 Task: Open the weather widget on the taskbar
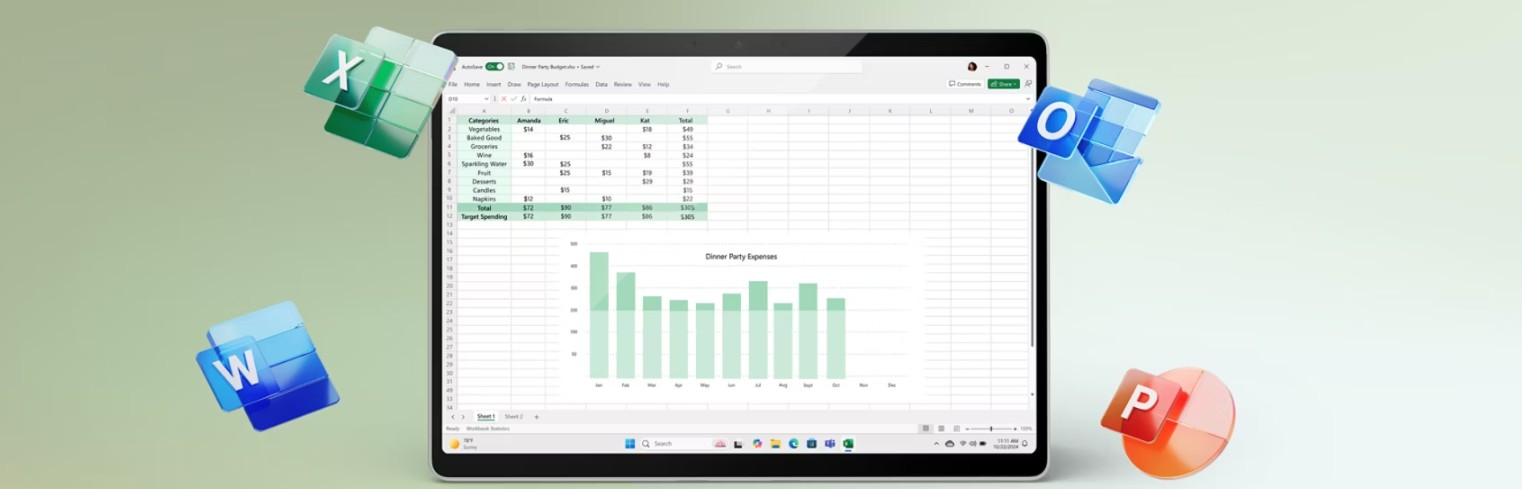(463, 444)
